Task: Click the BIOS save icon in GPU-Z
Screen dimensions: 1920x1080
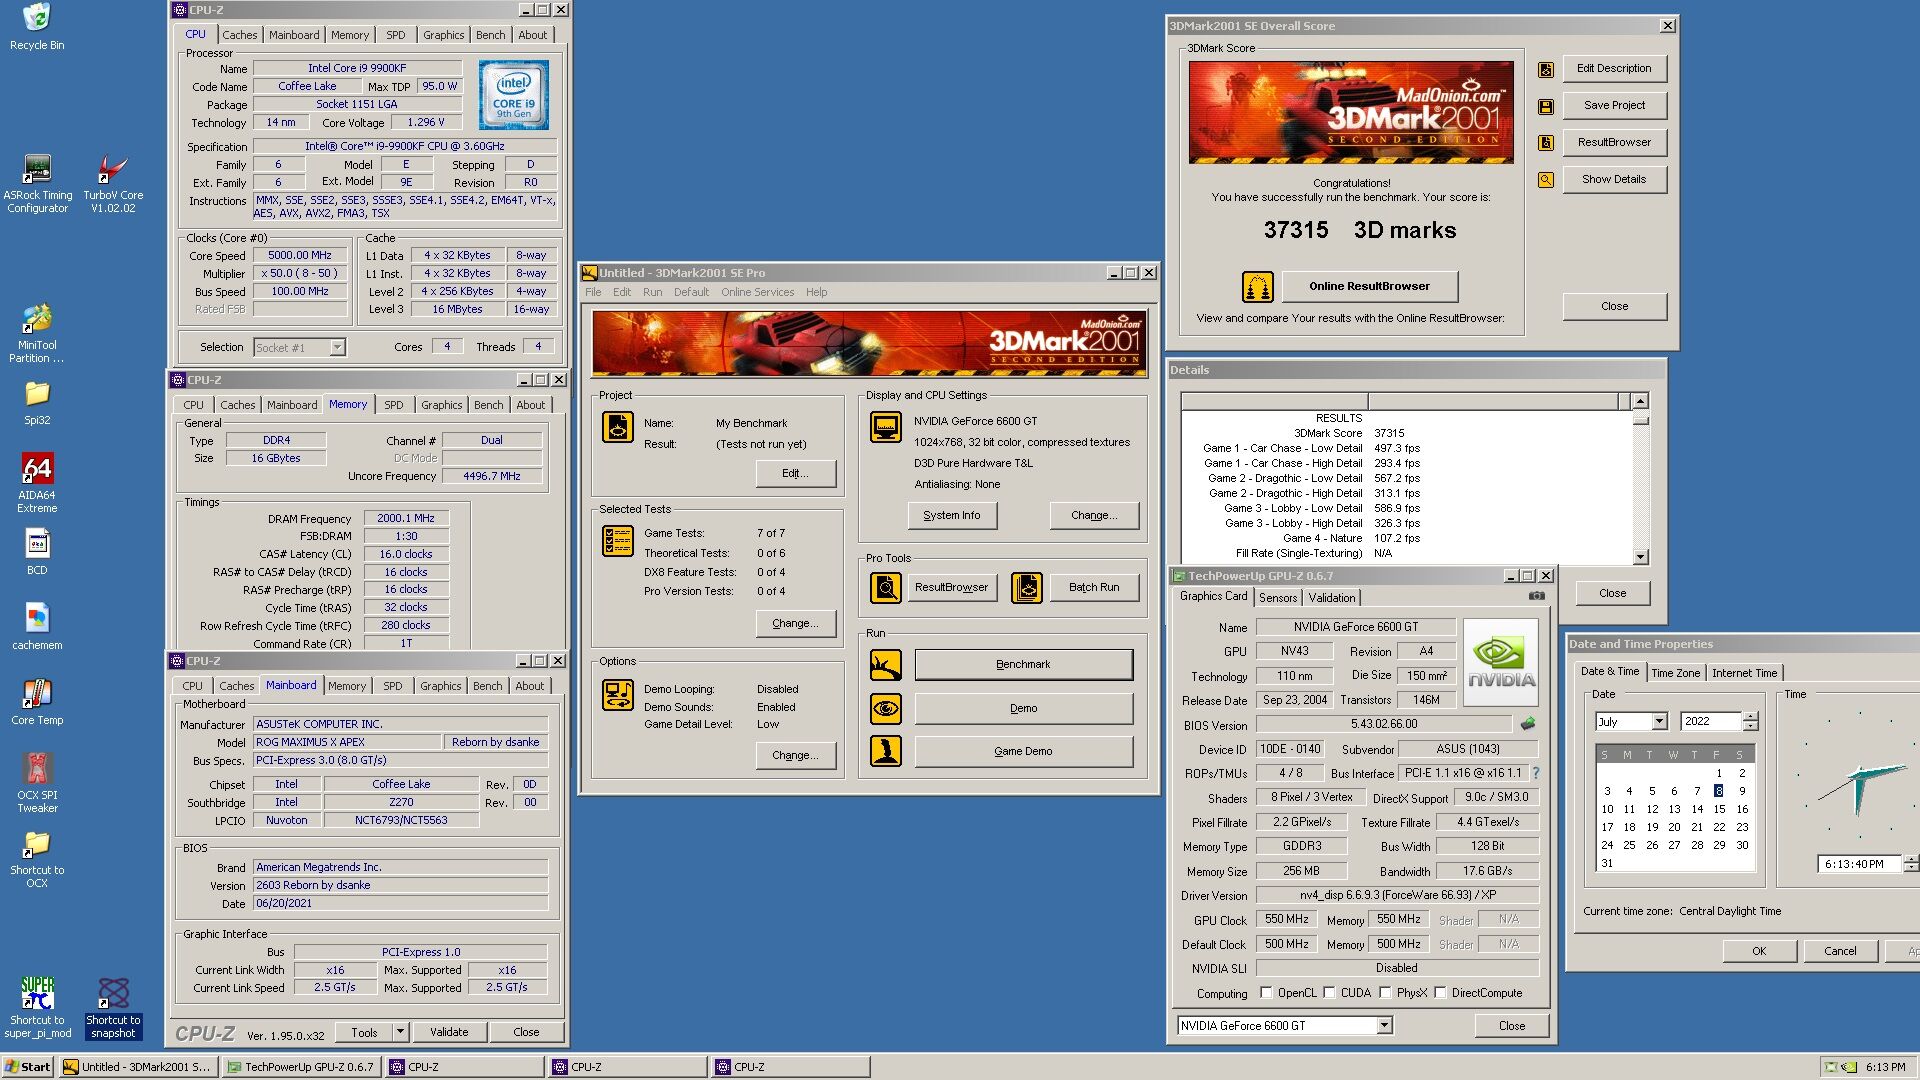Action: click(x=1528, y=724)
